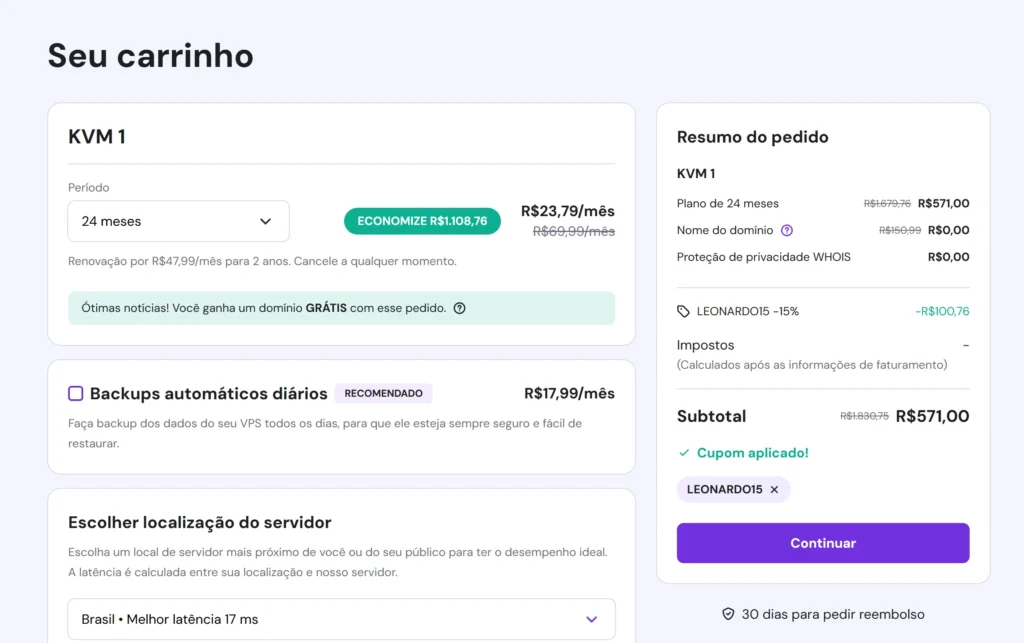Click shield icon beside 30-day refund text
The height and width of the screenshot is (643, 1024).
click(728, 614)
